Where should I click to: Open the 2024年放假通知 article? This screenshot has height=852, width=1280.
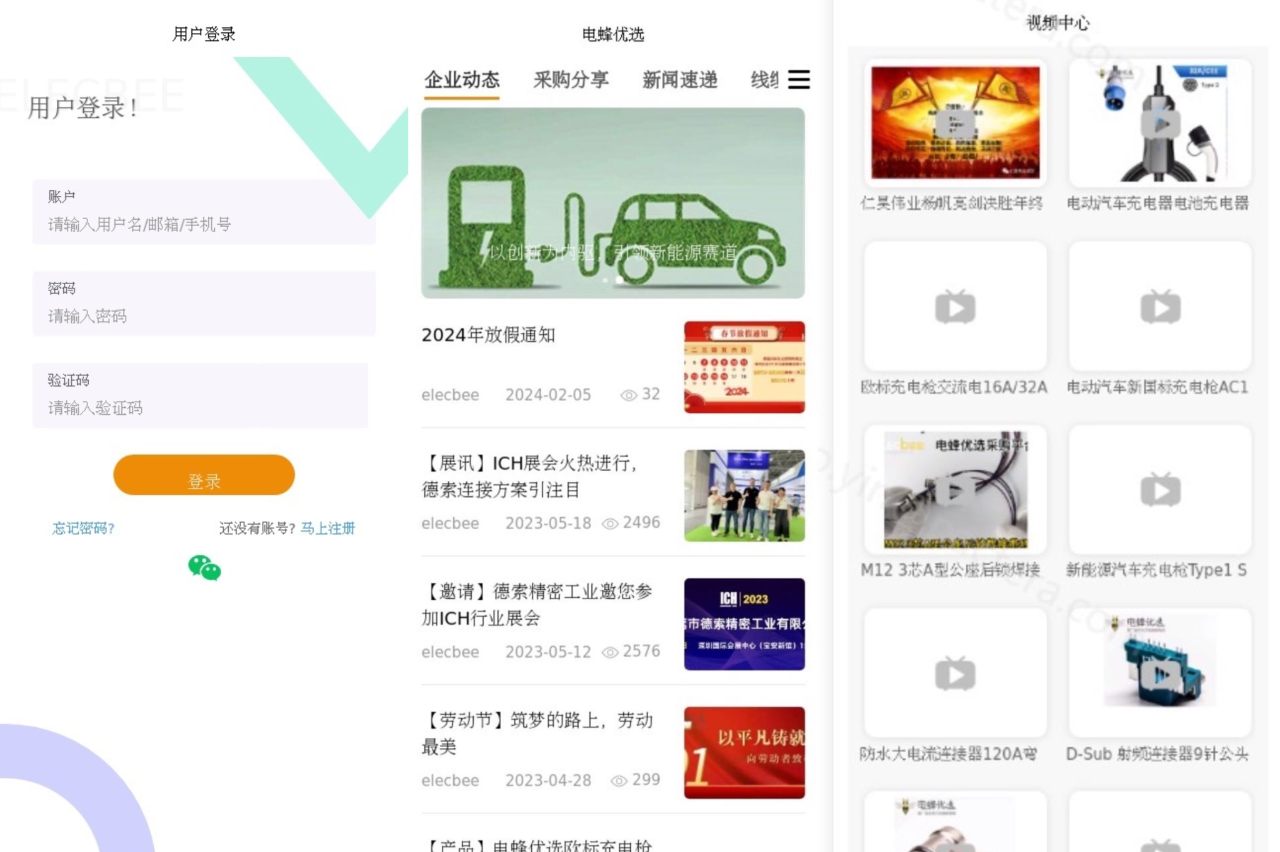point(488,335)
